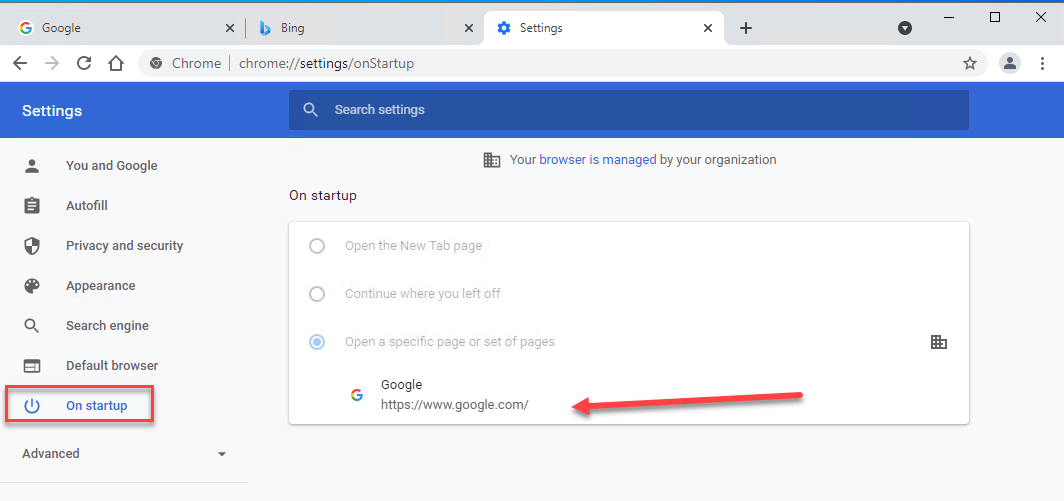Reload the current page
The image size is (1064, 501).
[84, 64]
